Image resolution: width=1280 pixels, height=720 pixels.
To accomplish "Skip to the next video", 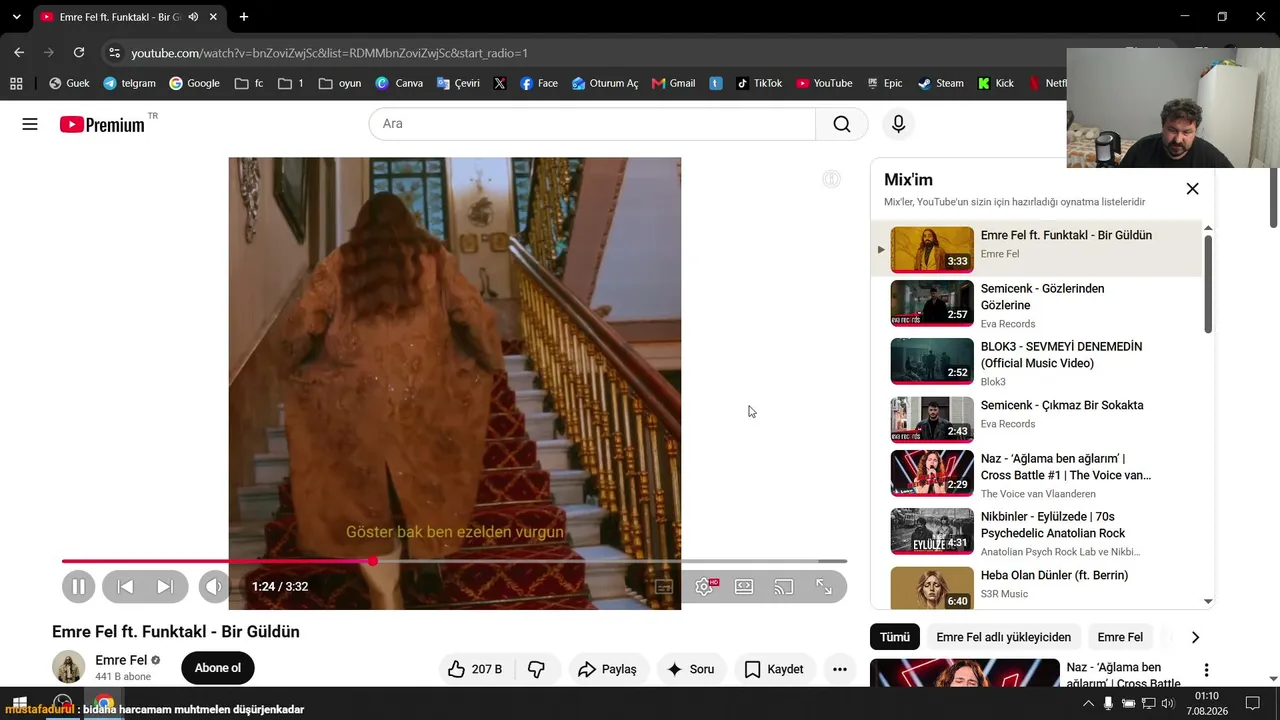I will (x=165, y=587).
